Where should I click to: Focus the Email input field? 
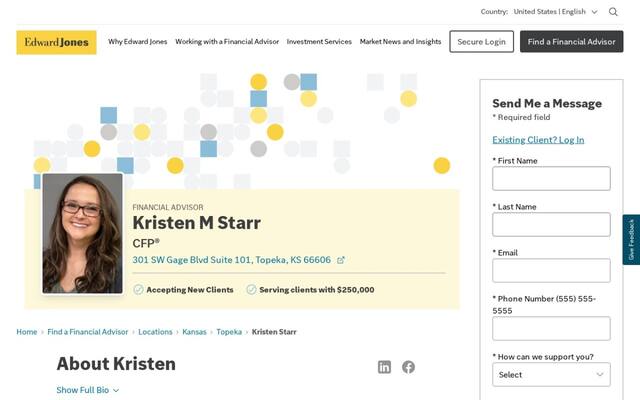(551, 271)
